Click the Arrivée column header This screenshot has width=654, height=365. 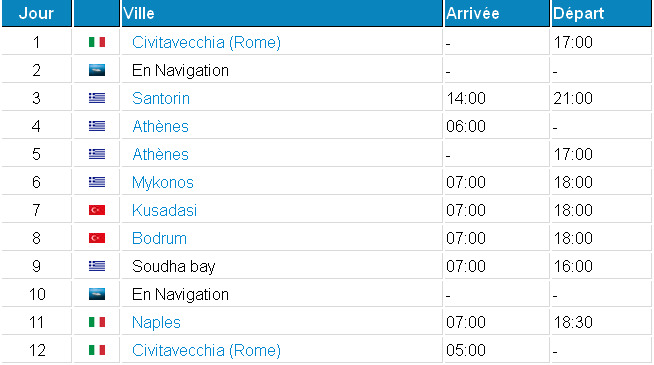(x=497, y=13)
